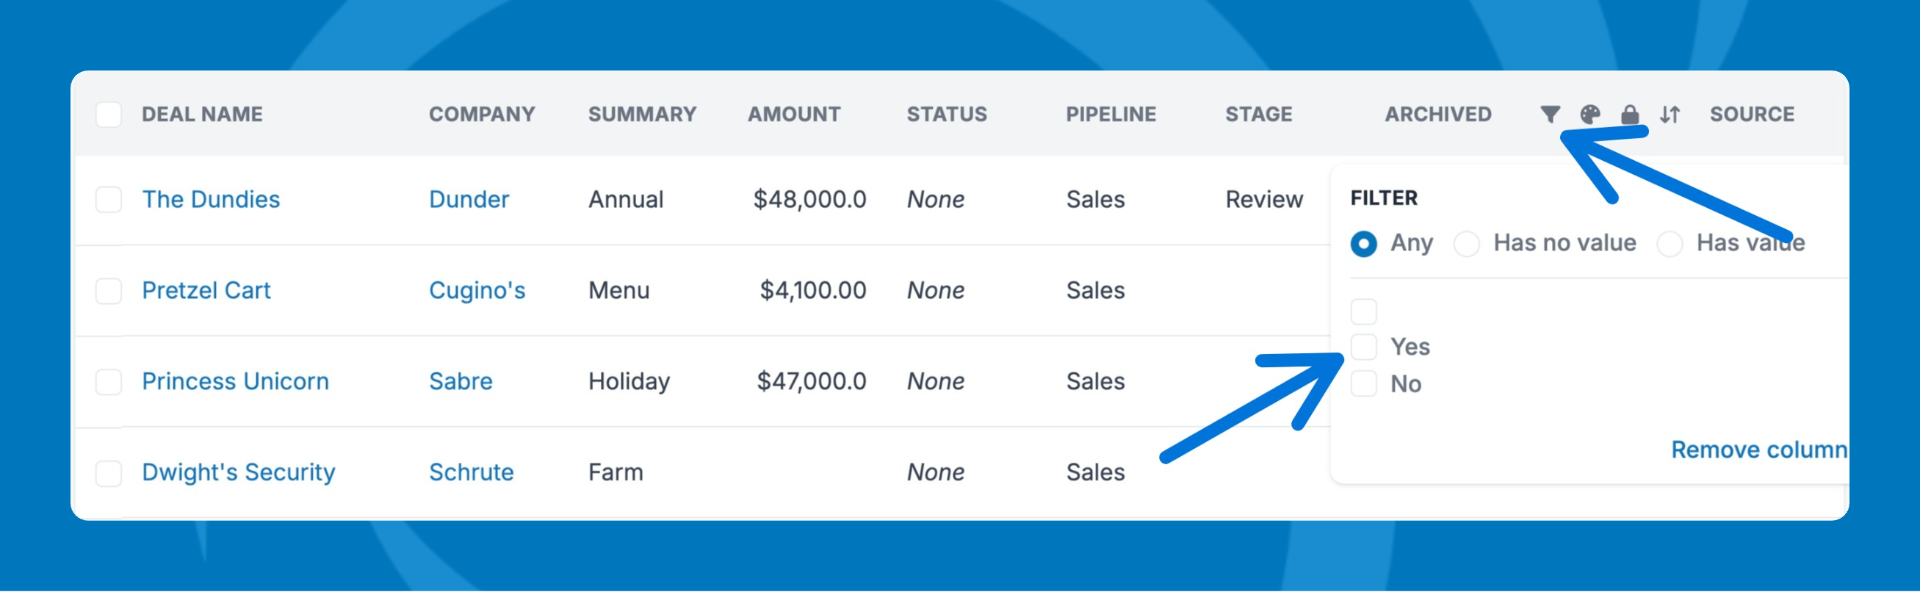This screenshot has width=1920, height=592.
Task: Tick the blank value filter checkbox
Action: 1364,311
